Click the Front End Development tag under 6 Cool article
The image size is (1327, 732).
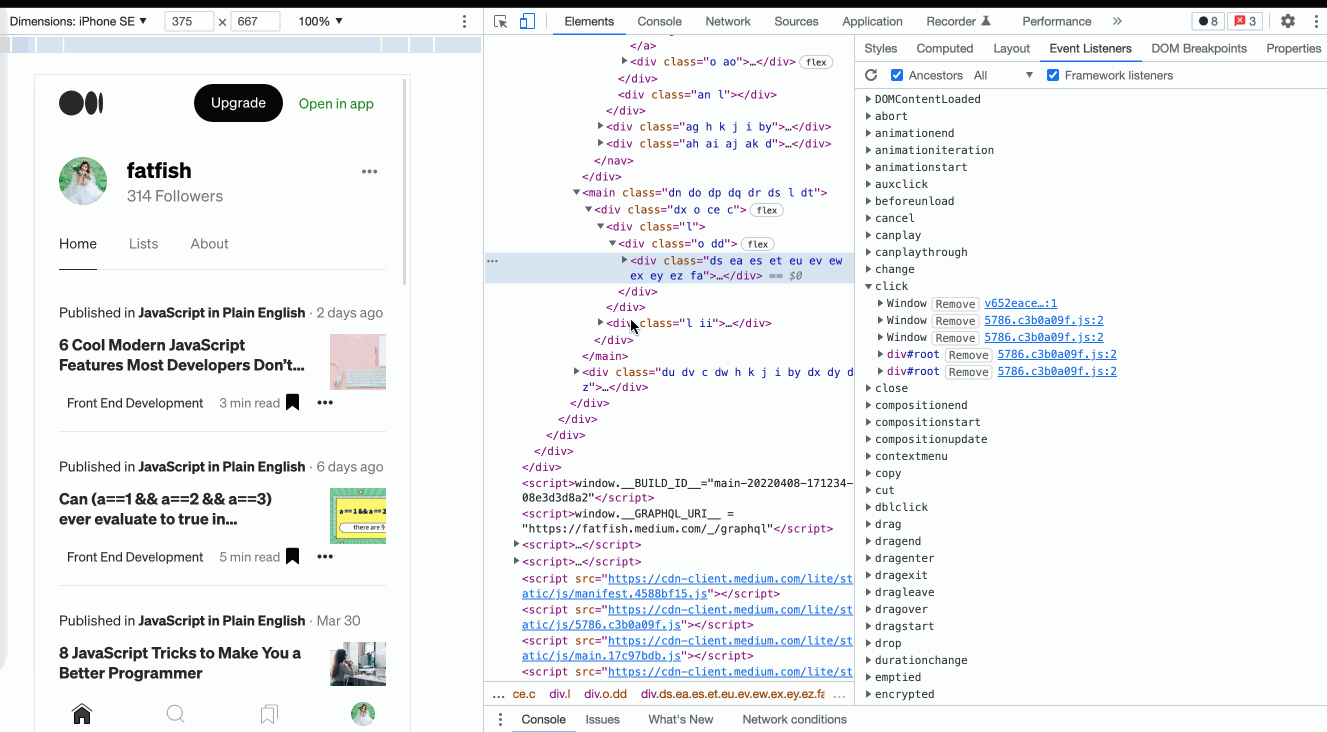(135, 403)
